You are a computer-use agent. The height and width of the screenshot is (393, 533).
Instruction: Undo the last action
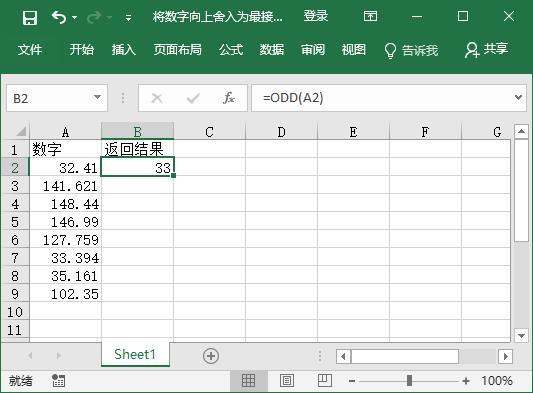coord(58,17)
